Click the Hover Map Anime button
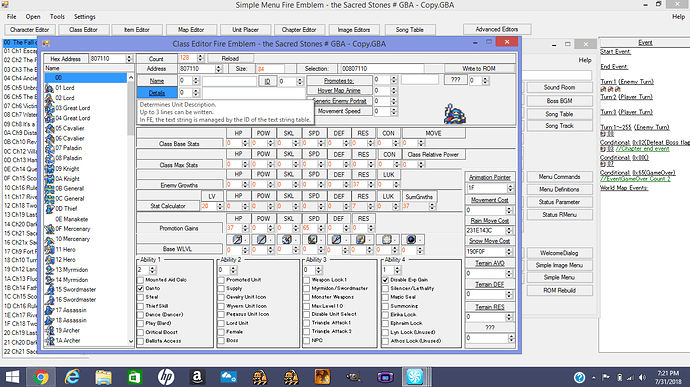This screenshot has height=387, width=690. [339, 91]
